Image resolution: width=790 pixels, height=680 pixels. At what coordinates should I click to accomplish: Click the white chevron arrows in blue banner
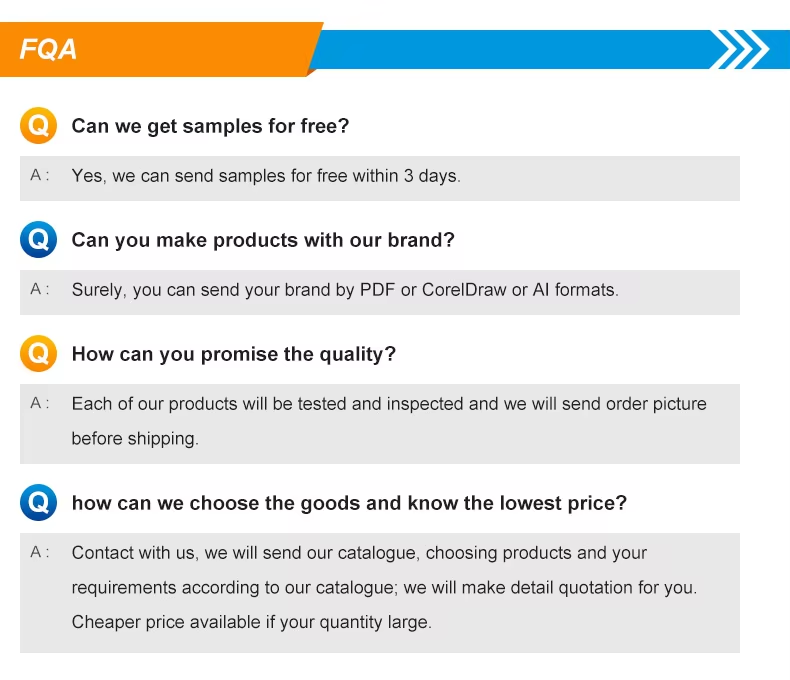[738, 48]
